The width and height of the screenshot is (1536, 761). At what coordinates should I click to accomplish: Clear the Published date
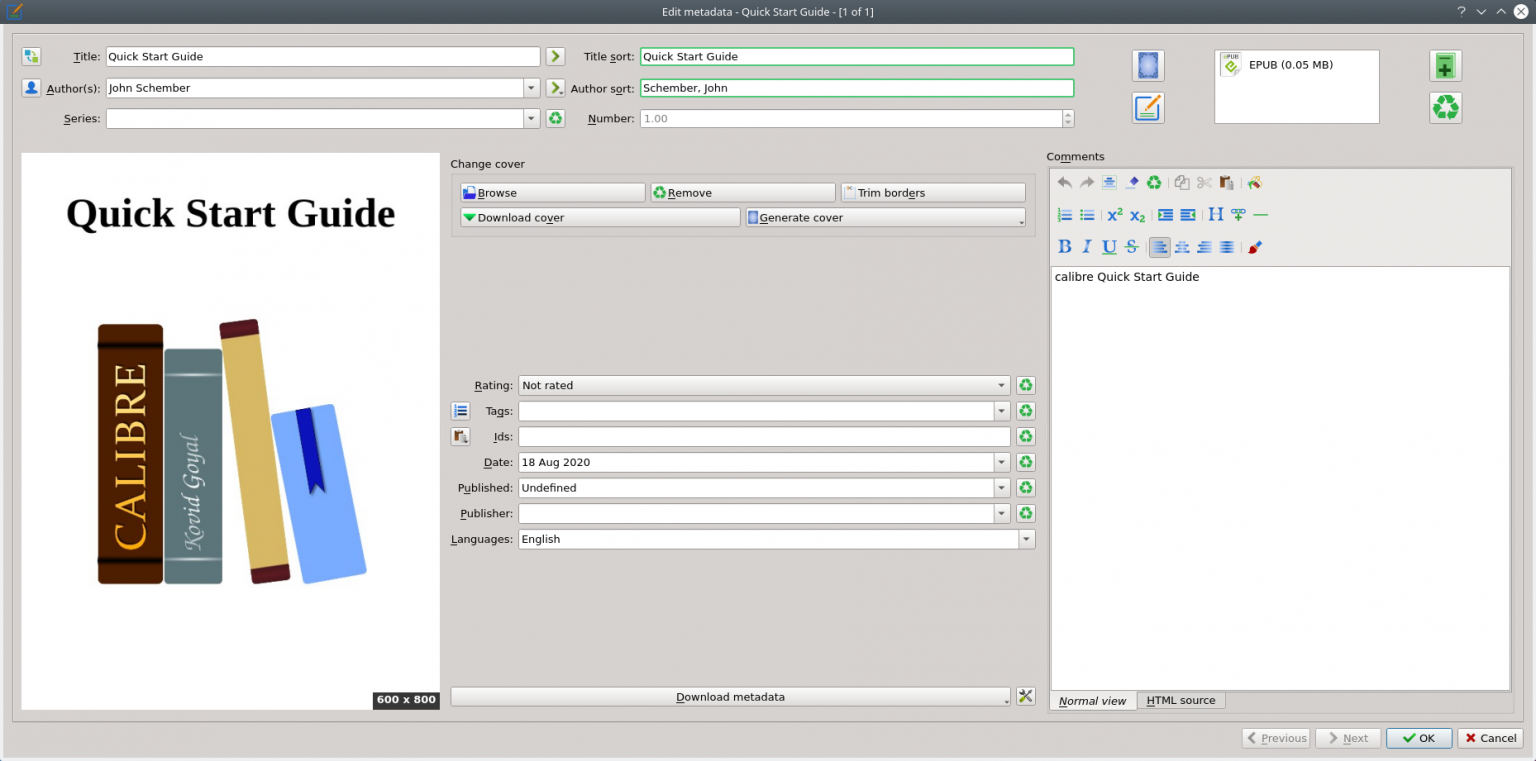point(1025,488)
